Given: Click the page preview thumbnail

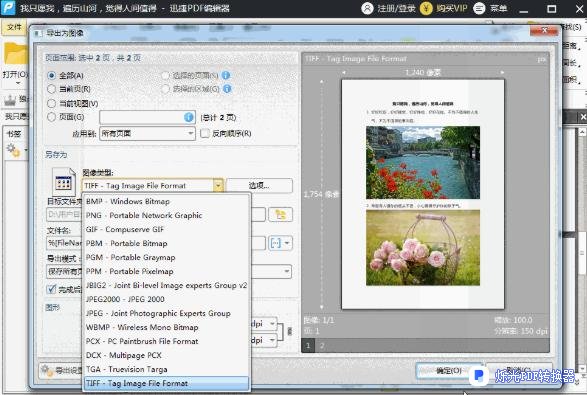Looking at the screenshot, I should 423,194.
